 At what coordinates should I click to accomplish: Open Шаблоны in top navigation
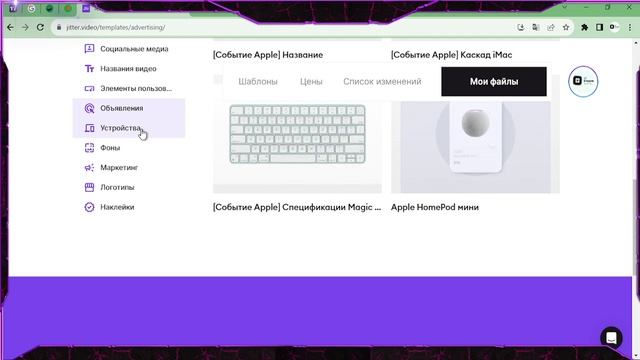coord(258,82)
